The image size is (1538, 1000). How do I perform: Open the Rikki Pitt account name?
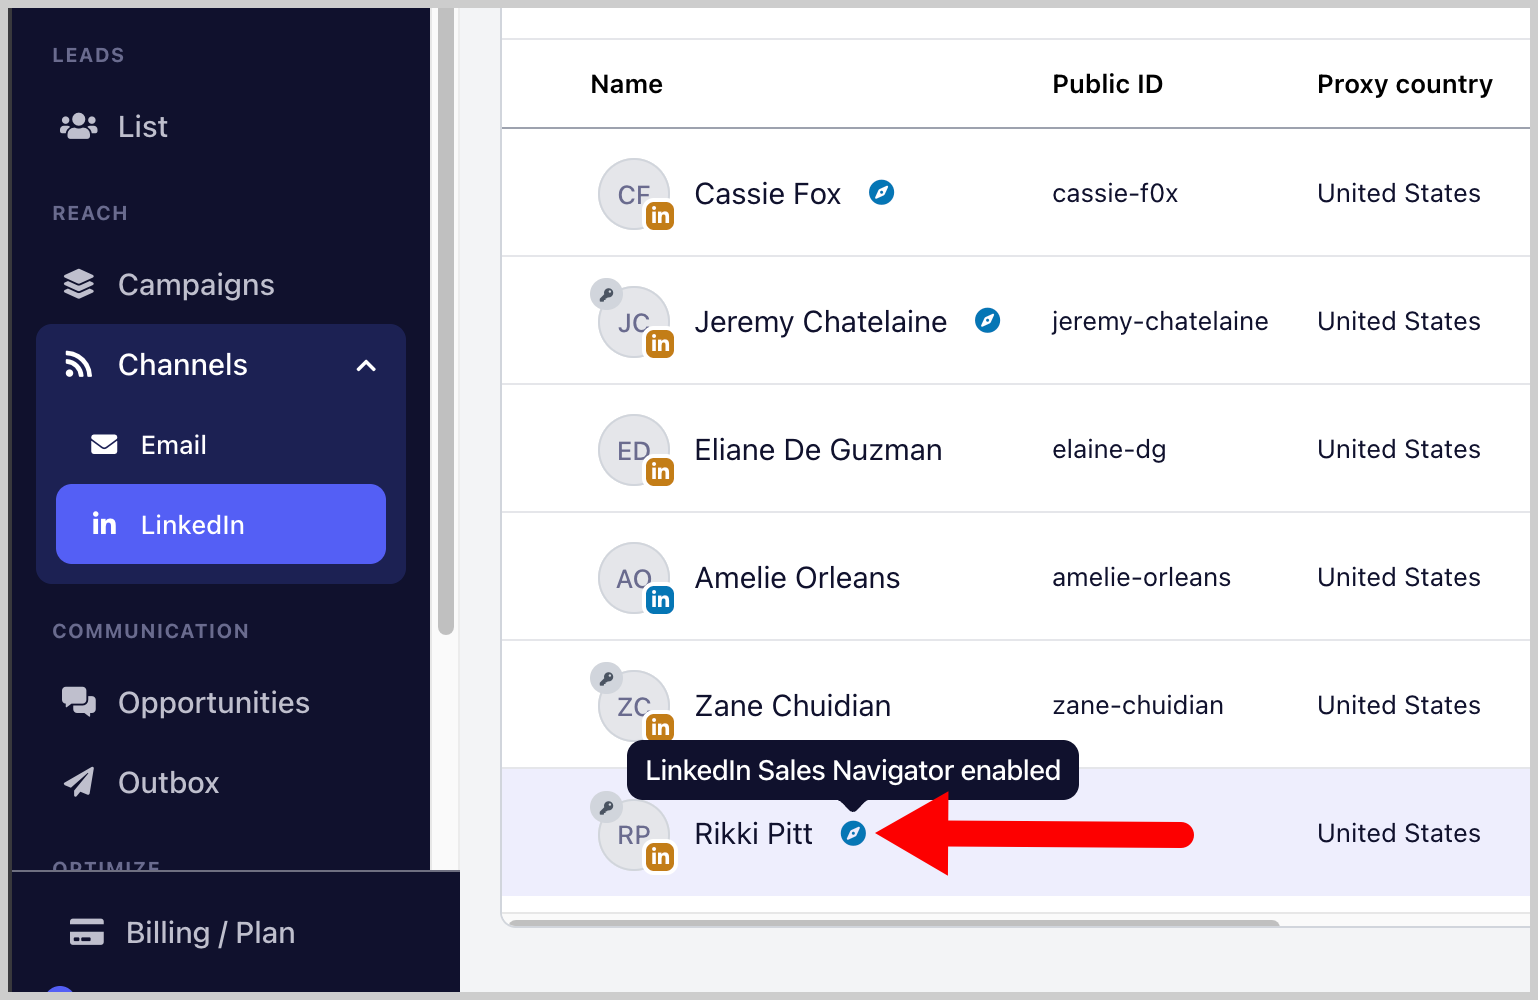tap(753, 834)
